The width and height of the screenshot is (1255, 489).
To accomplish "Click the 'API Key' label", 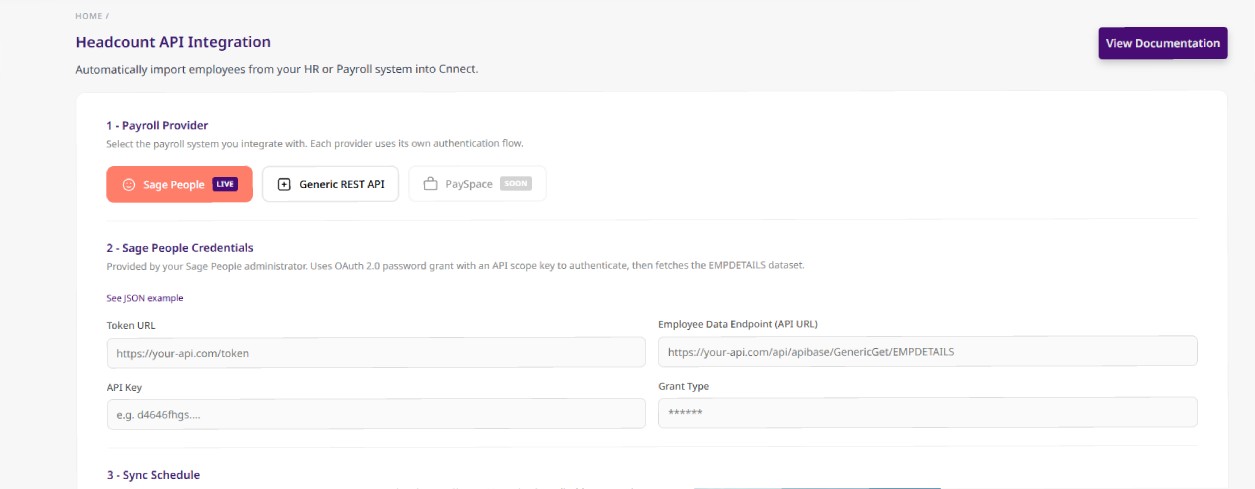I will (x=125, y=386).
